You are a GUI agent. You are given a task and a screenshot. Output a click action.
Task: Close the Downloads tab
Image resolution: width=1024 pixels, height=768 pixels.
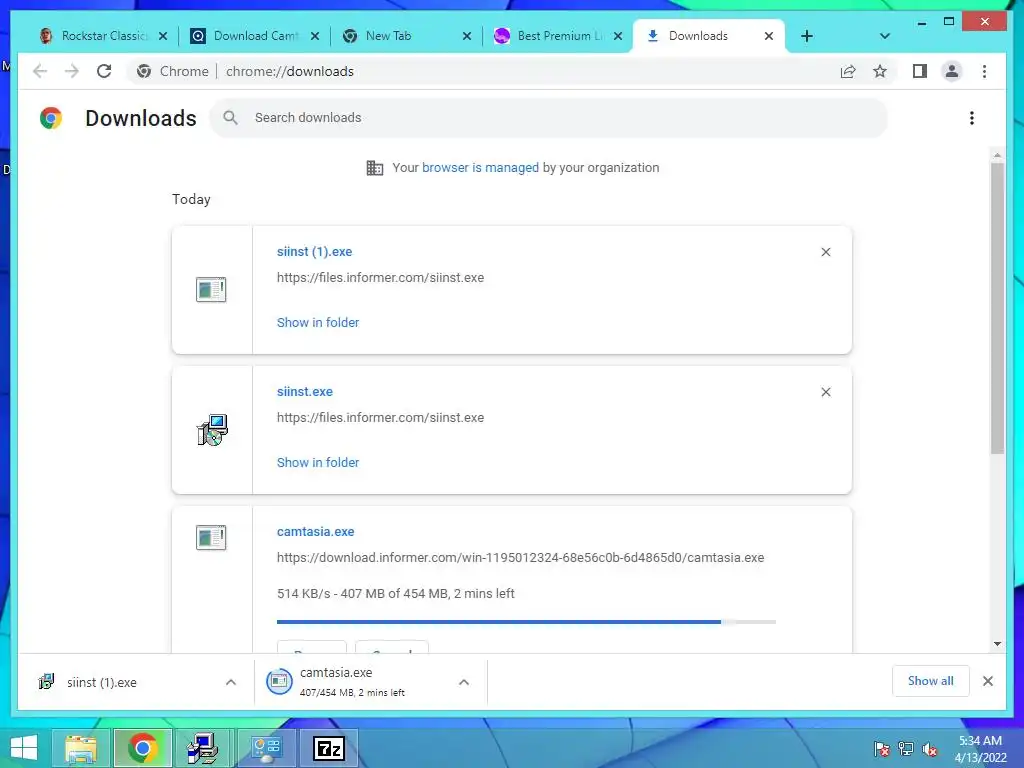point(769,36)
